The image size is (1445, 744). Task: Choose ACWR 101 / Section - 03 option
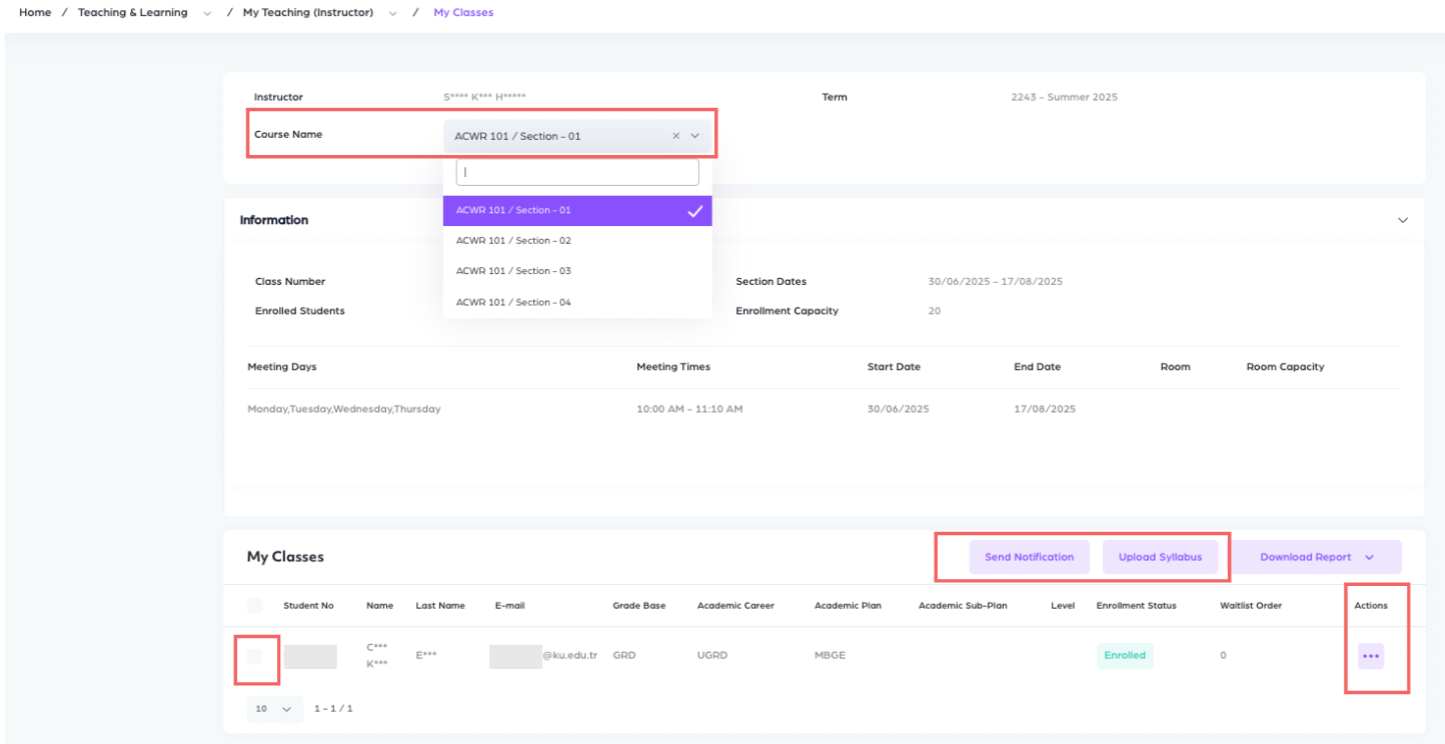(x=514, y=271)
